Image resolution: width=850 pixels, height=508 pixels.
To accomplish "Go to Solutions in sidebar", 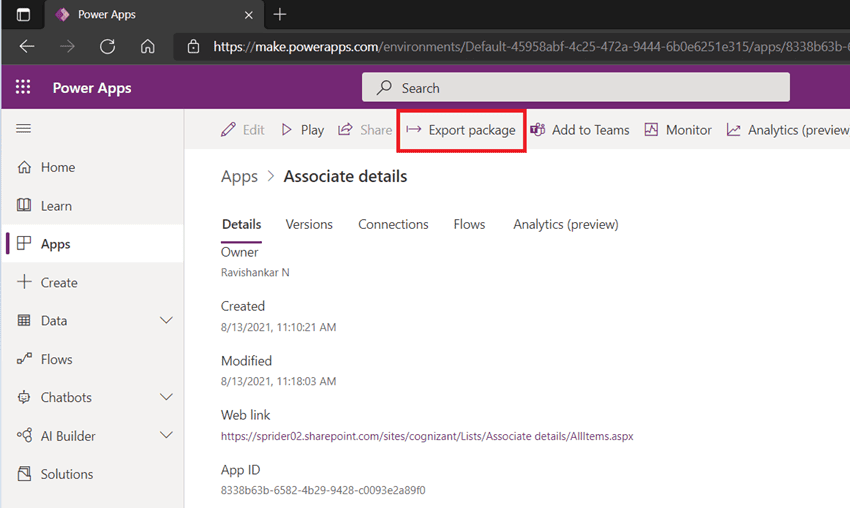I will click(67, 474).
